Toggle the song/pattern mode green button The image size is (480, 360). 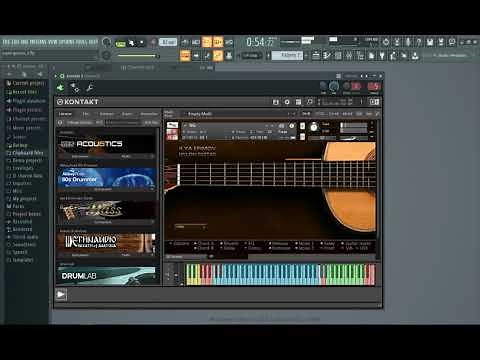pyautogui.click(x=120, y=43)
